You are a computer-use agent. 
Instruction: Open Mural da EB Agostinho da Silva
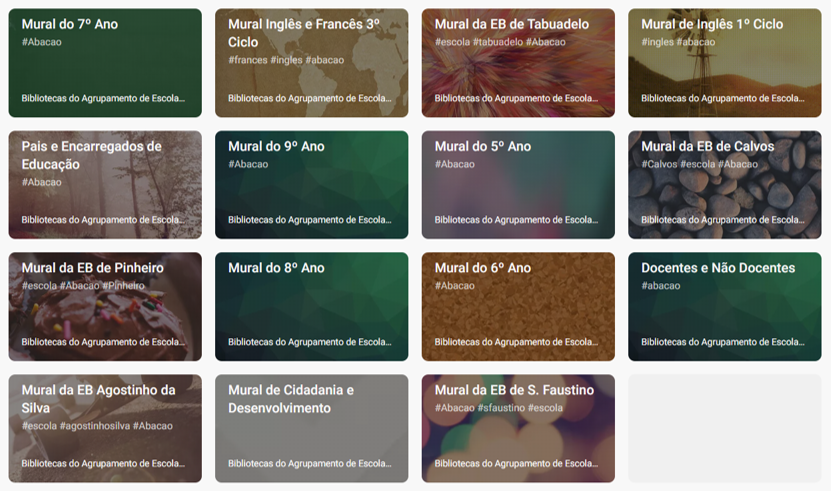click(x=105, y=428)
